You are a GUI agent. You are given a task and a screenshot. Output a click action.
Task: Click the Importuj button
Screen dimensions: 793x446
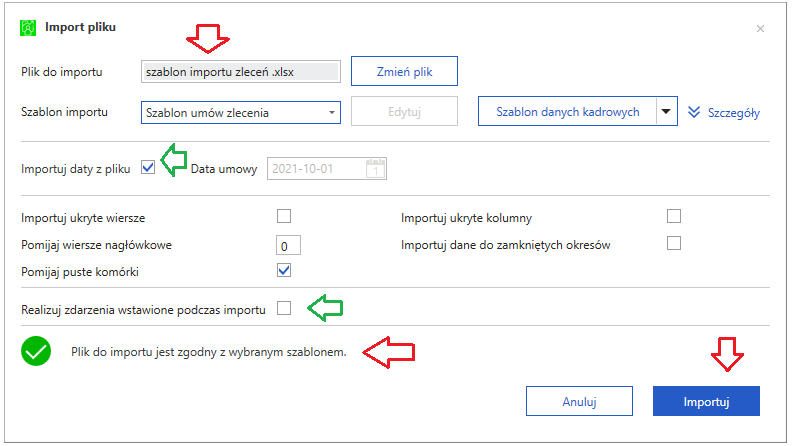click(706, 401)
